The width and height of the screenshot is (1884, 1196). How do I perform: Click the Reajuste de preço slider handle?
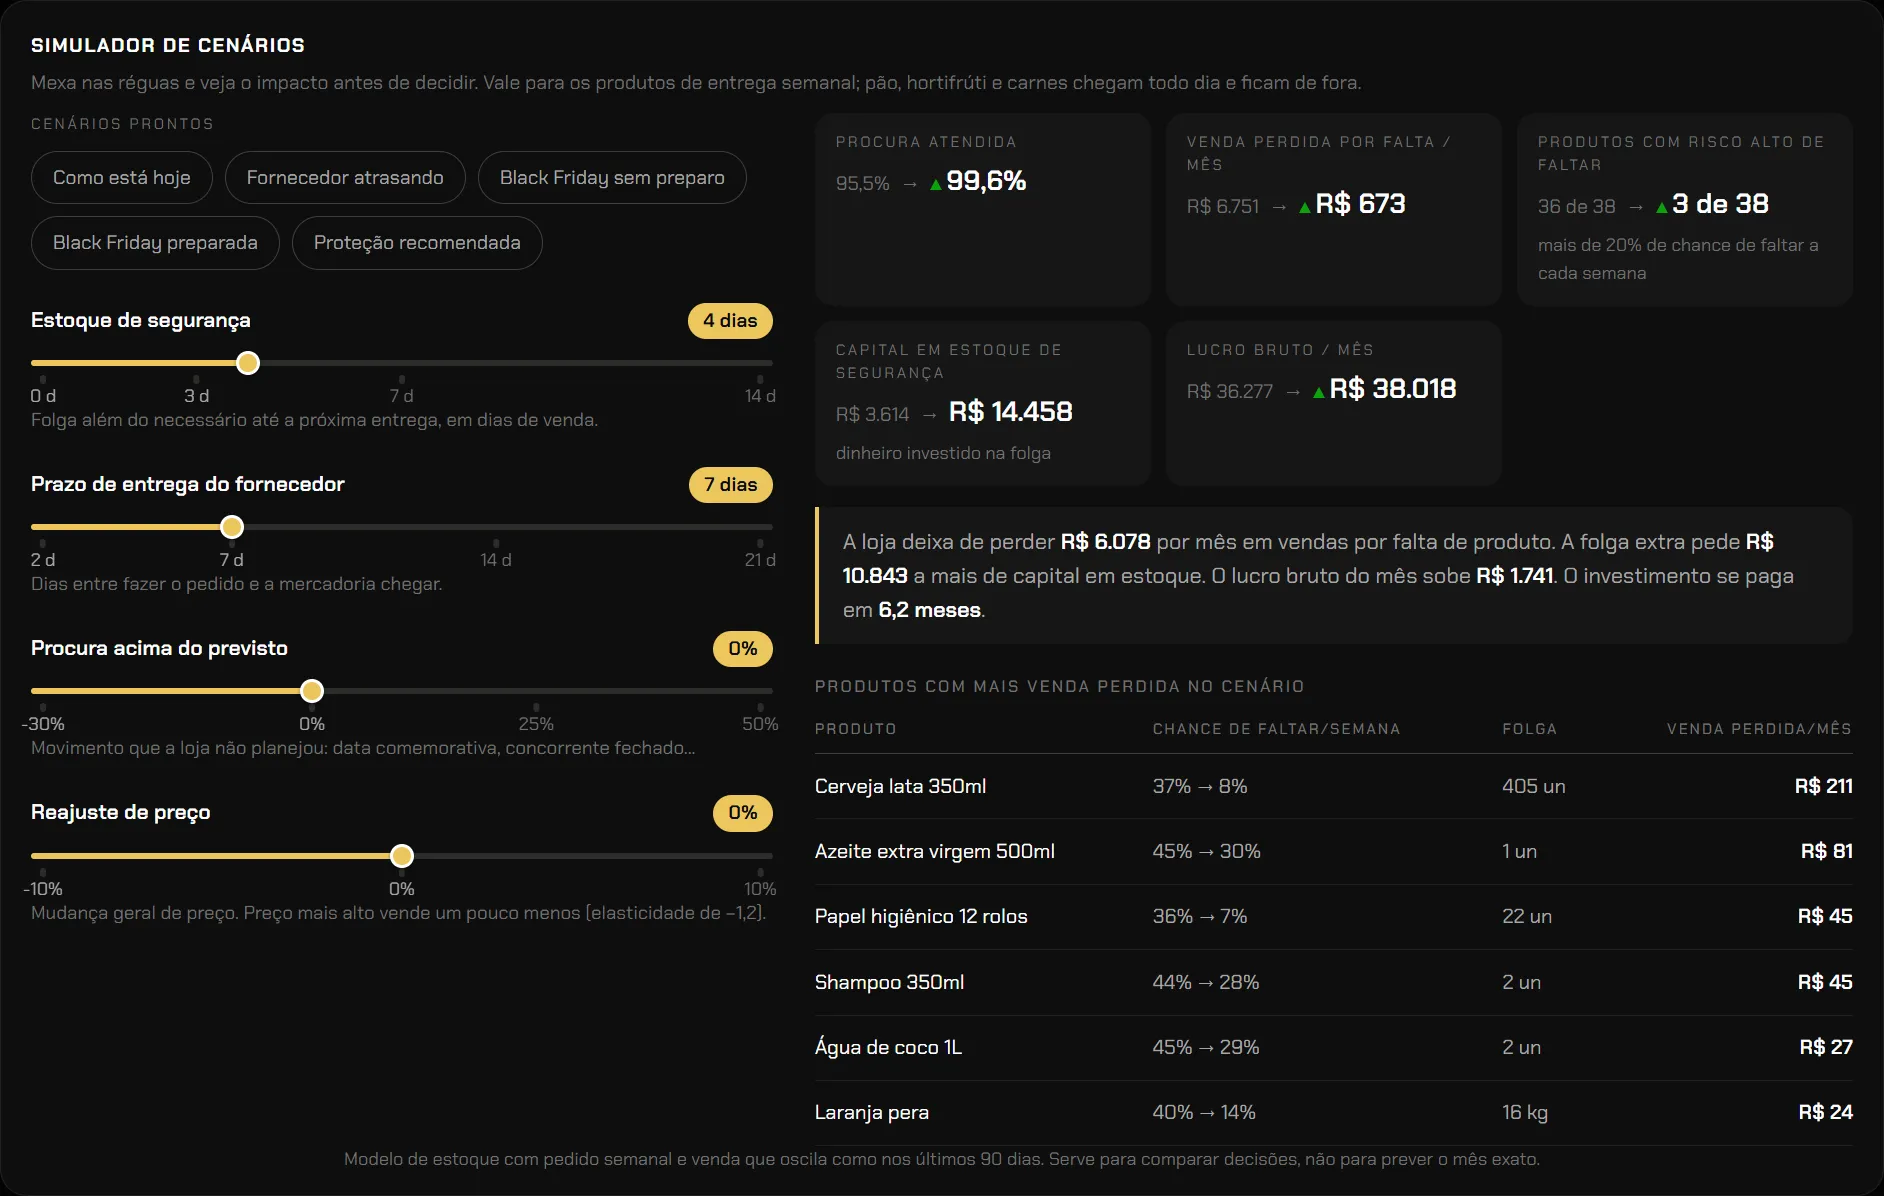(402, 856)
